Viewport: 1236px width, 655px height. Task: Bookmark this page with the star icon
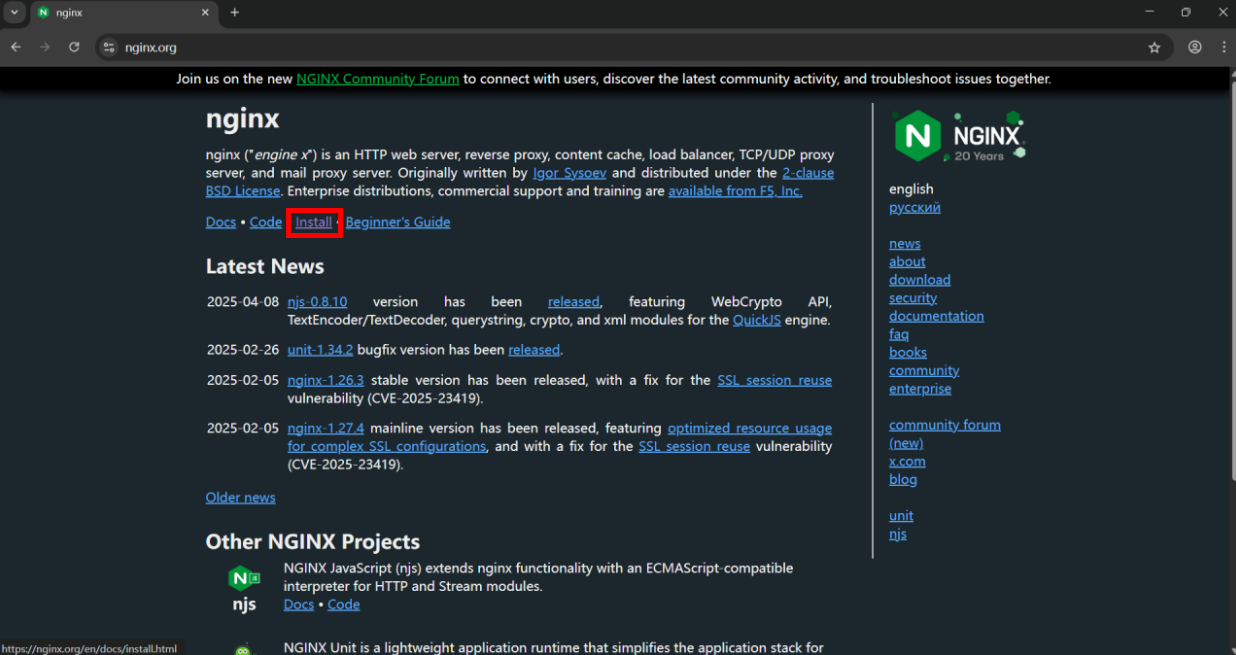pos(1154,47)
